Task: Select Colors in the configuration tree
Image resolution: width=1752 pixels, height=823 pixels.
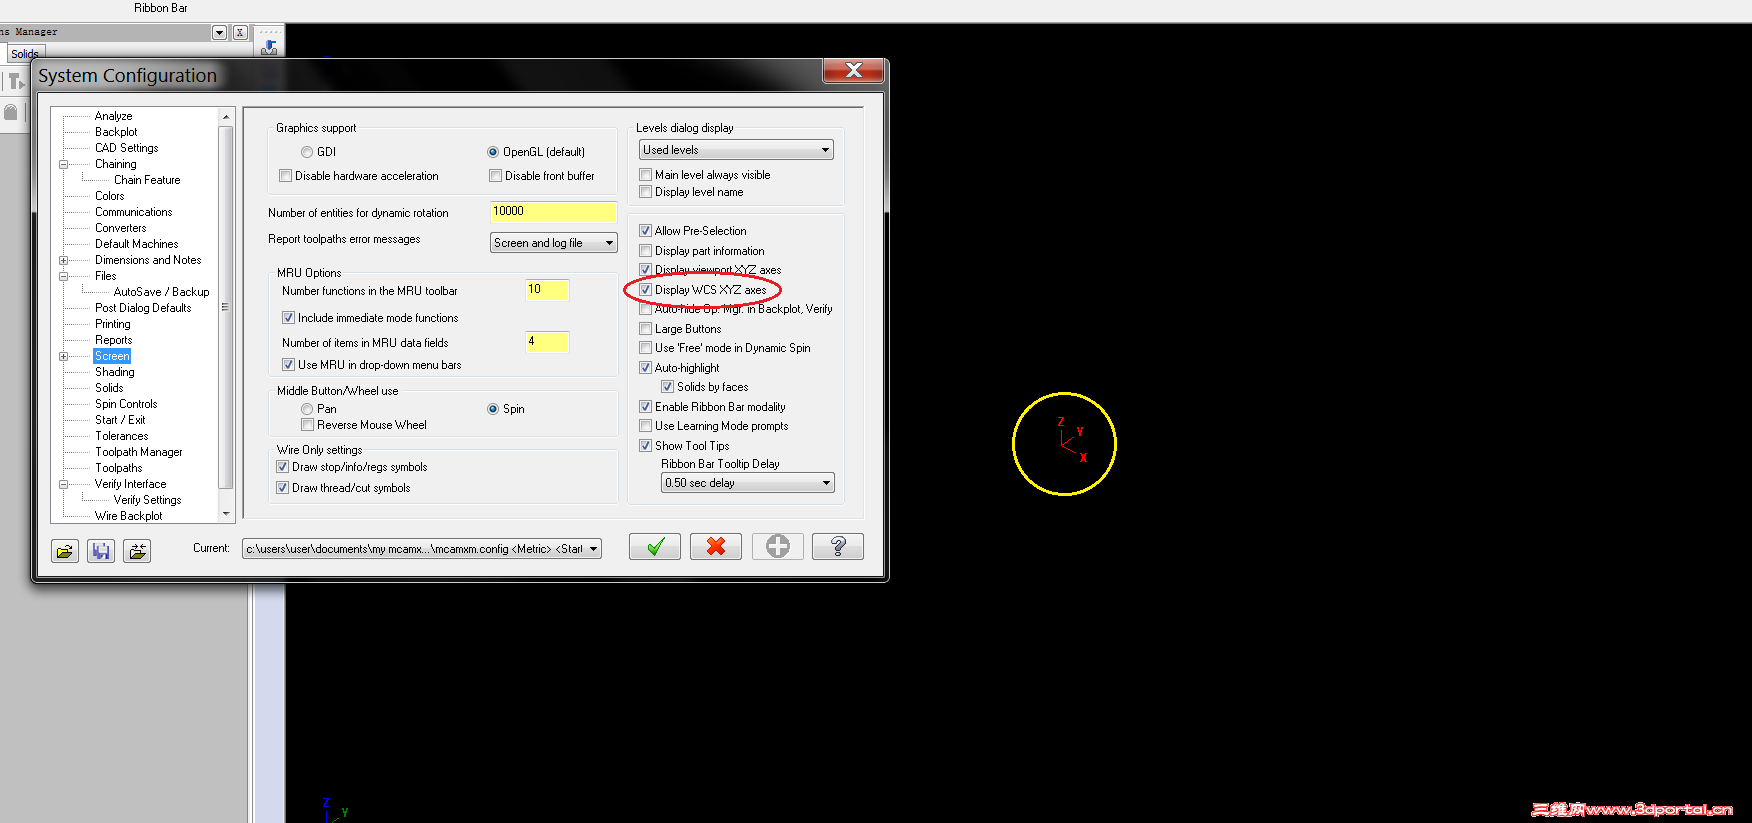Action: coord(110,196)
